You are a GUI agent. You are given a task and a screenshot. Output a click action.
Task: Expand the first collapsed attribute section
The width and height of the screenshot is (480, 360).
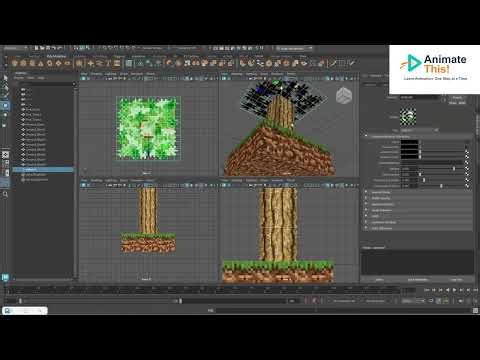[366, 192]
